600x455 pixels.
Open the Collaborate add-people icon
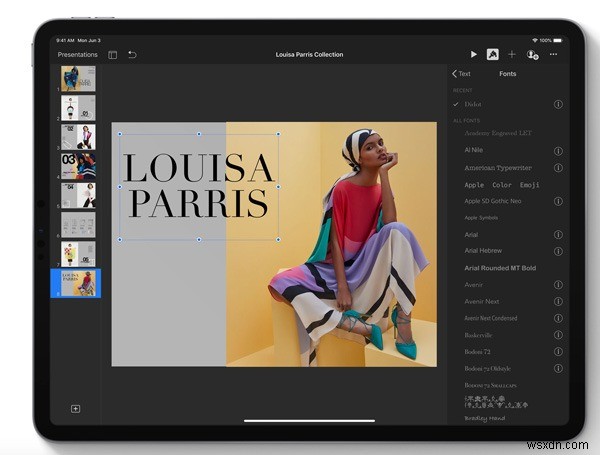coord(533,55)
